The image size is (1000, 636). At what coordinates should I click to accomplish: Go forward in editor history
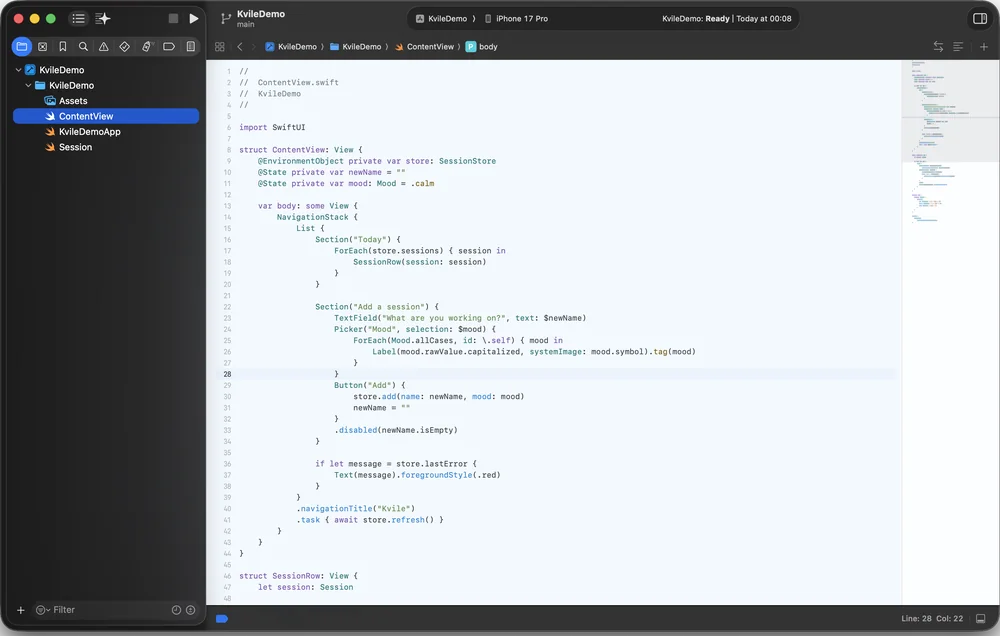click(x=253, y=47)
